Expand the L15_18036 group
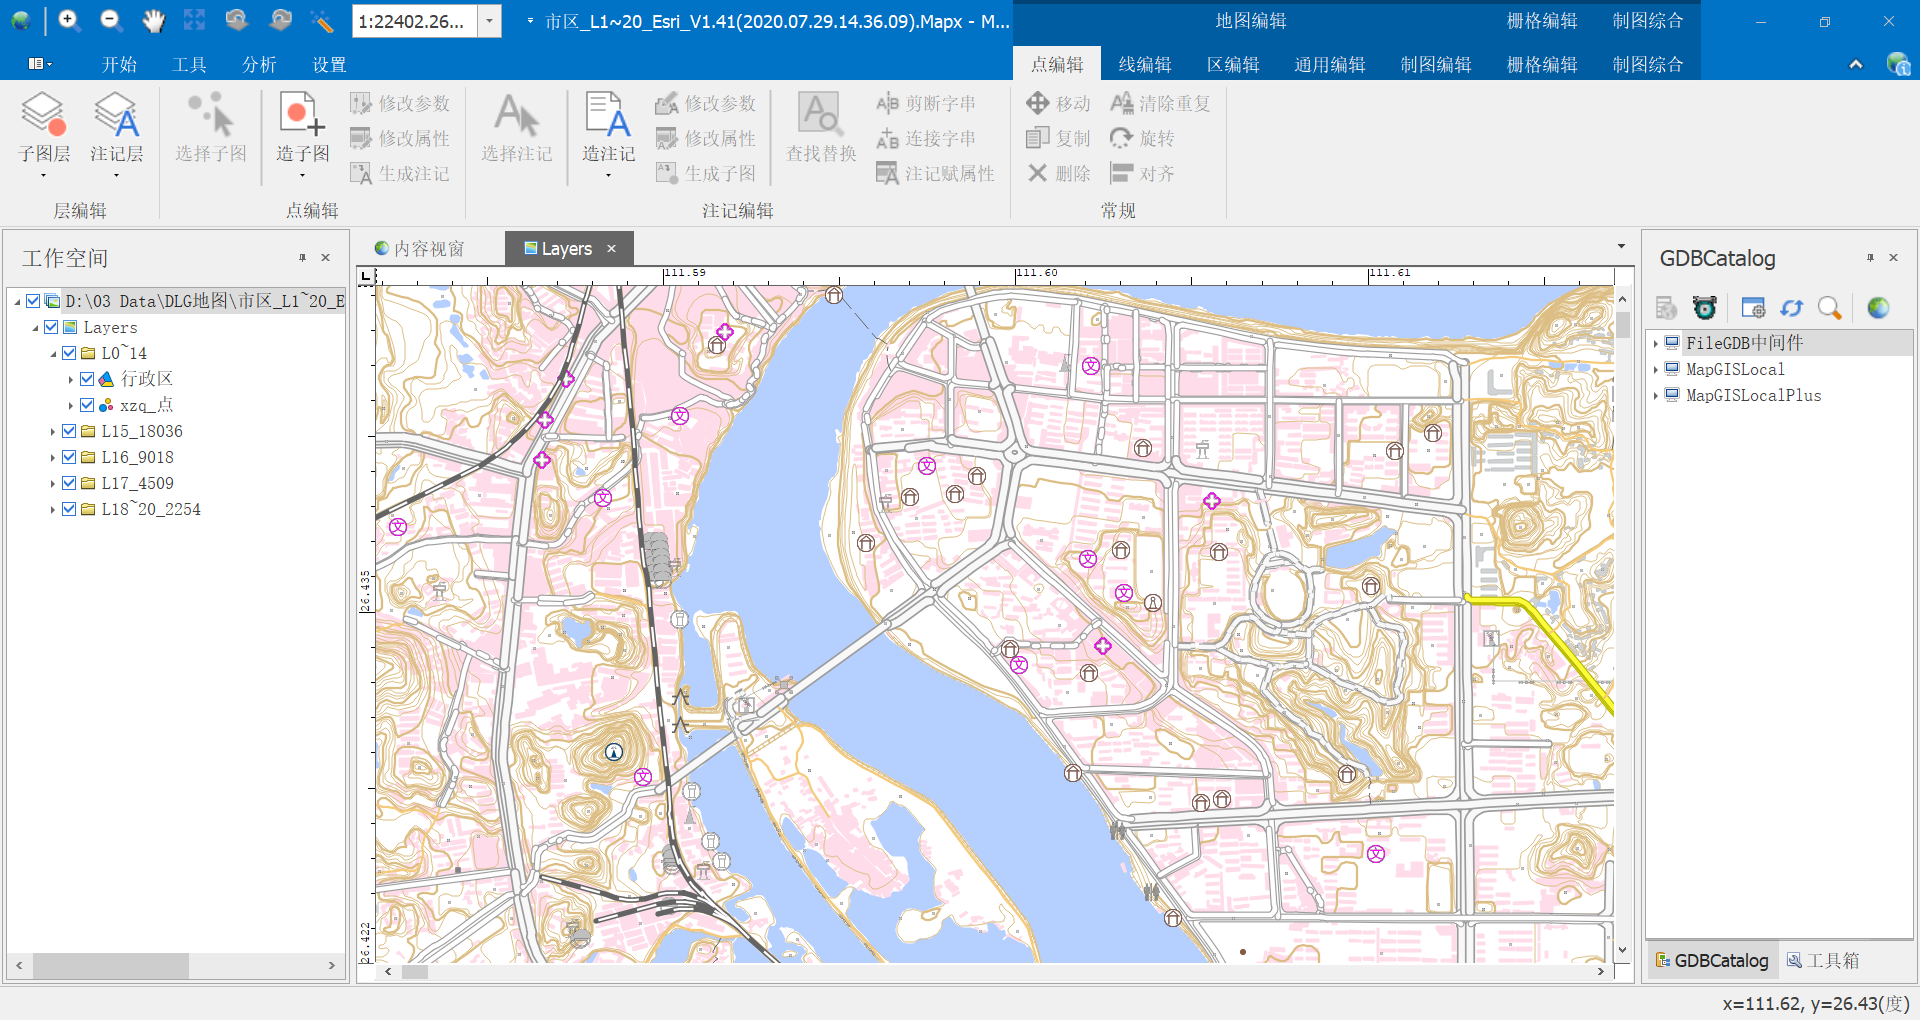 click(x=52, y=432)
